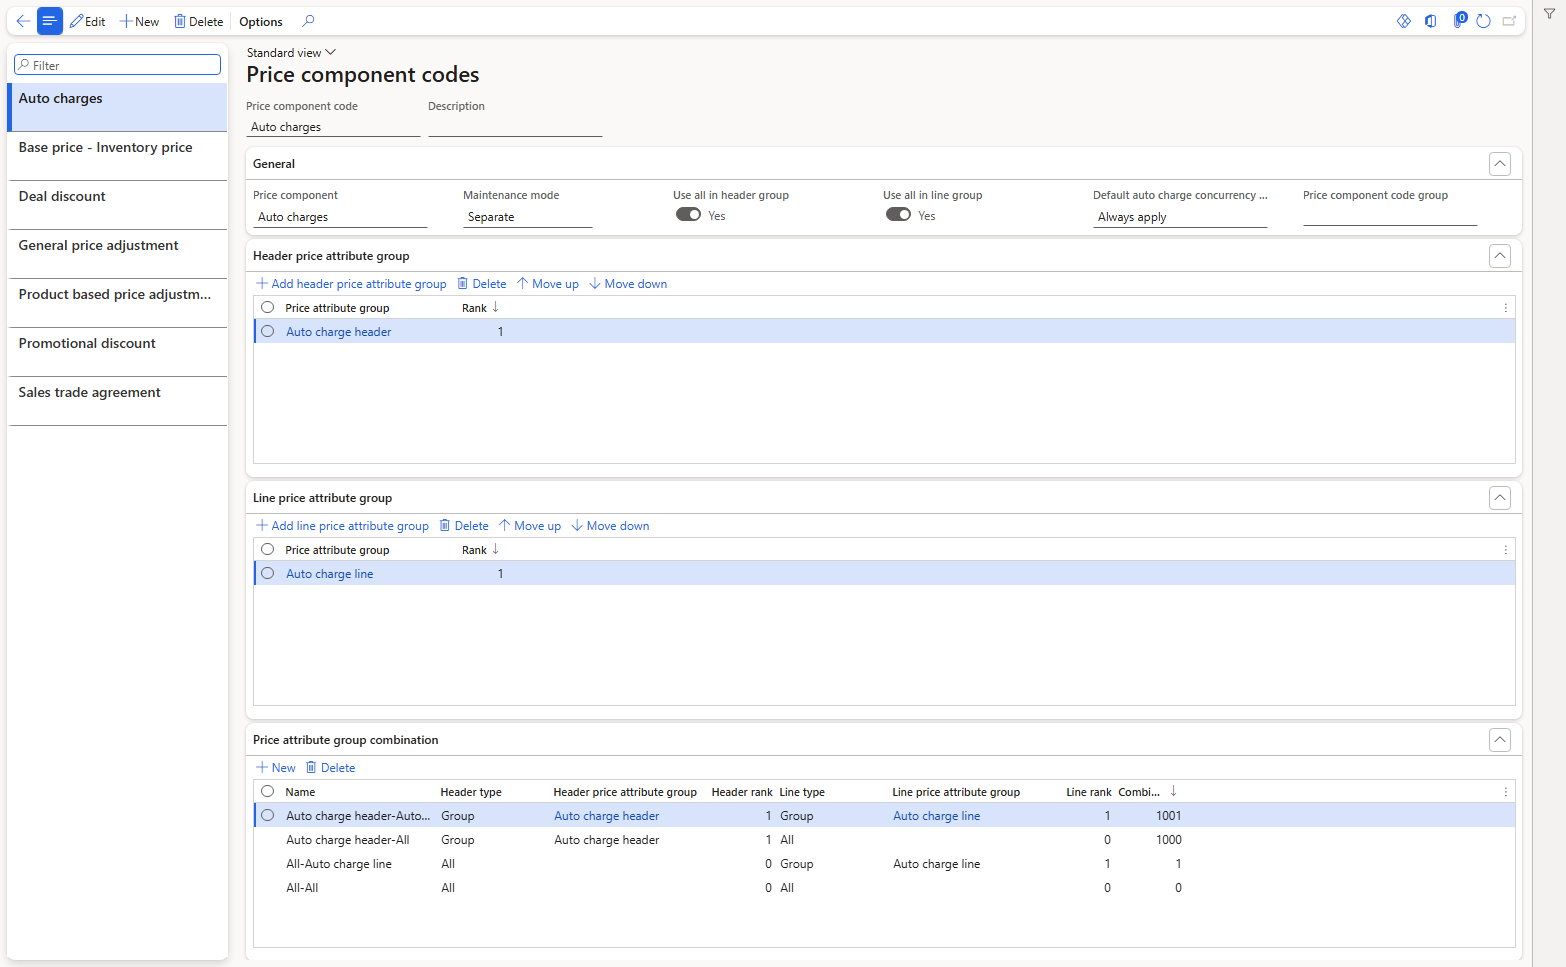Select the Auto charge header-Auto... row radio
The image size is (1566, 967).
coord(268,815)
